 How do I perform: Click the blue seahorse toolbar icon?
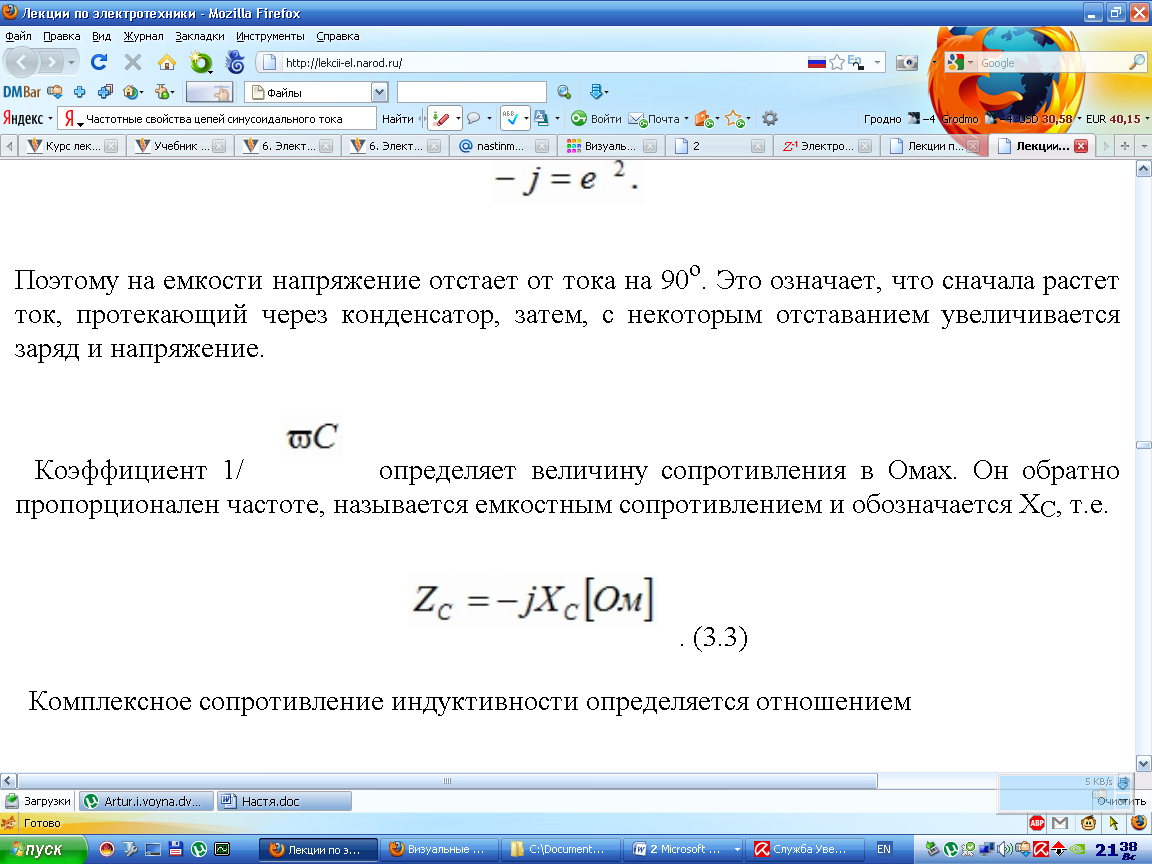coord(235,62)
